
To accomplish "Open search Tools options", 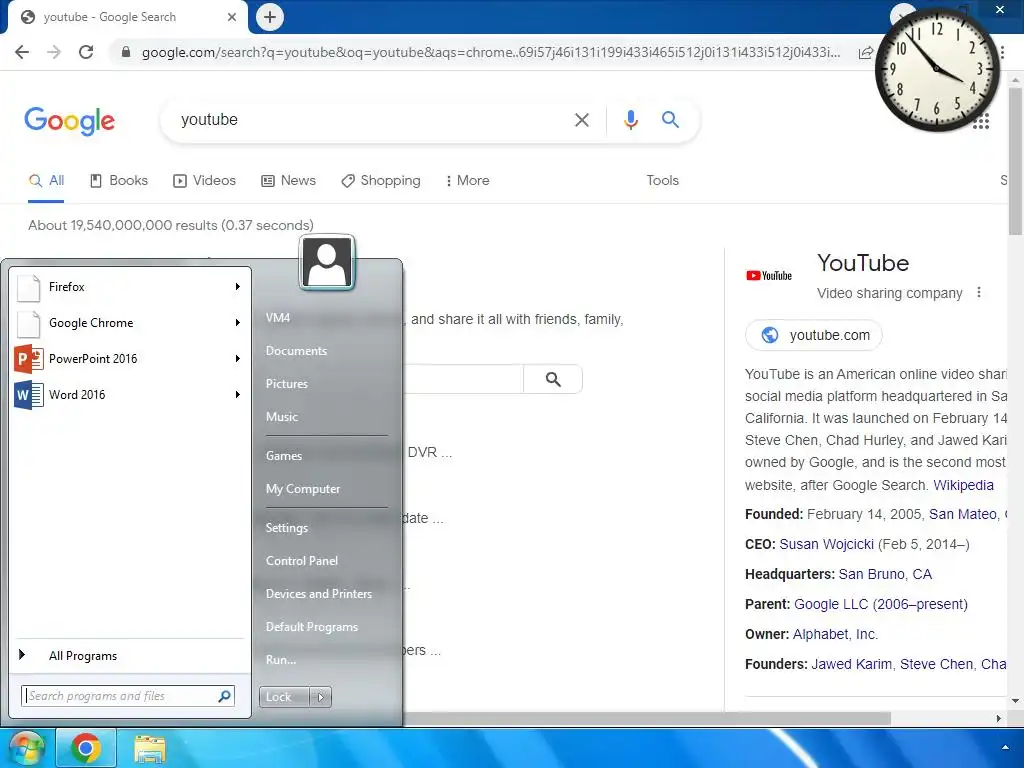I will coord(662,180).
